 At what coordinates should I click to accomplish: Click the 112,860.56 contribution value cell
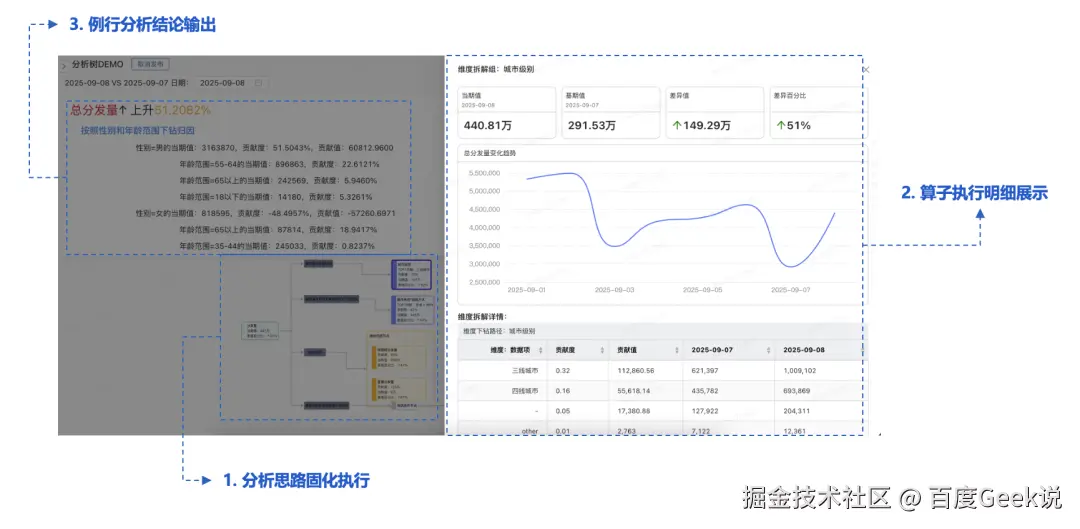636,371
